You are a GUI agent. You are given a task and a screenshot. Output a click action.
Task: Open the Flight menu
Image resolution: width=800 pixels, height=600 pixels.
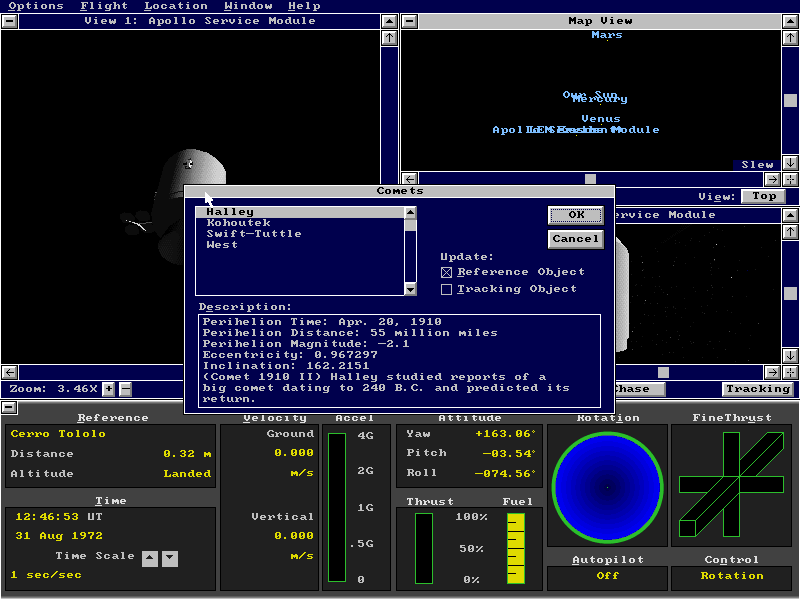[104, 6]
